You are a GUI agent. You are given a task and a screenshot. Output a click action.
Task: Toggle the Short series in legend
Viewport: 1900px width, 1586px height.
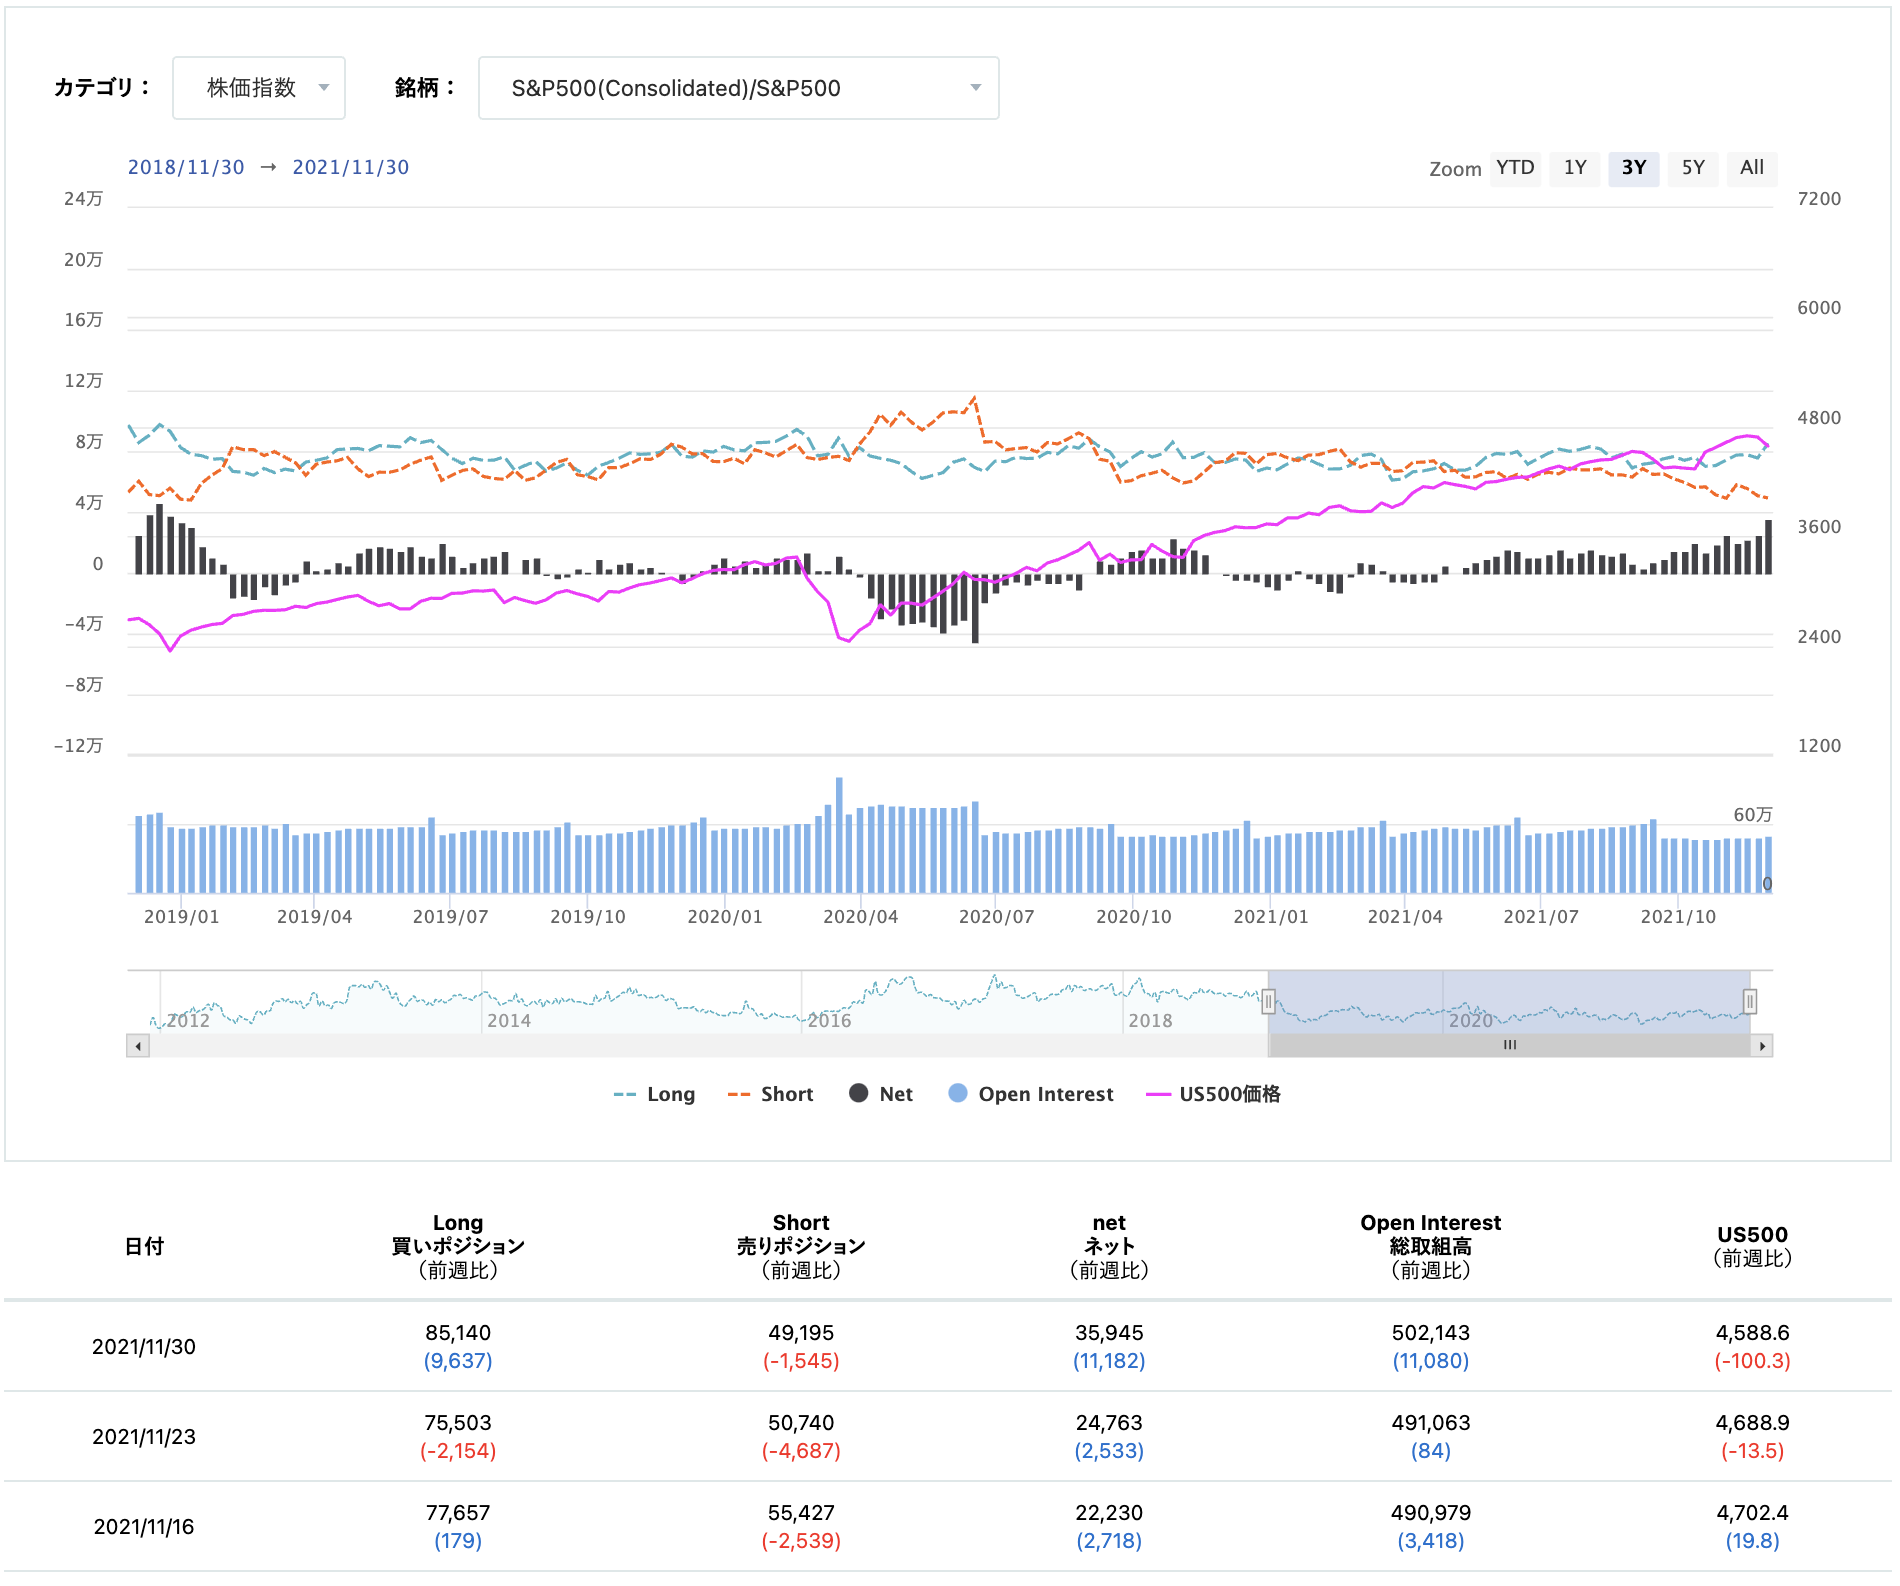pyautogui.click(x=771, y=1094)
